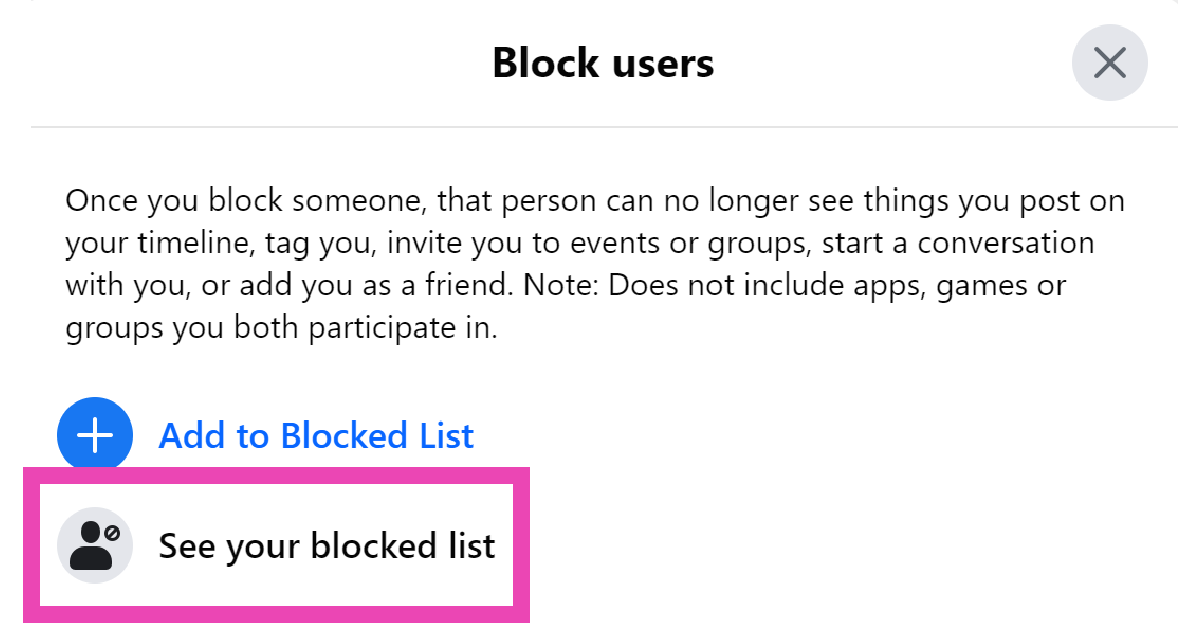Select the blocked-person icon beside See your blocked list

[x=94, y=545]
